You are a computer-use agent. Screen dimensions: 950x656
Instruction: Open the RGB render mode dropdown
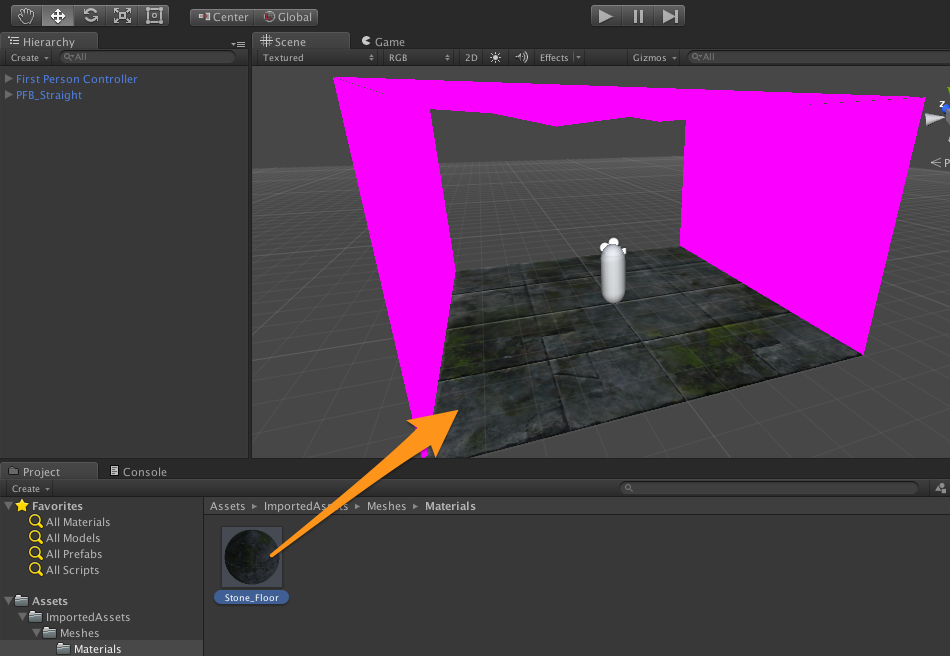(419, 58)
